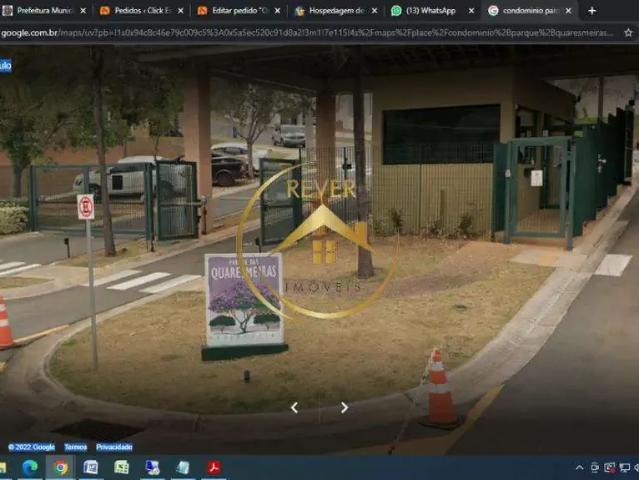Open the Excel spreadsheet taskbar icon
The image size is (639, 480).
pyautogui.click(x=121, y=467)
